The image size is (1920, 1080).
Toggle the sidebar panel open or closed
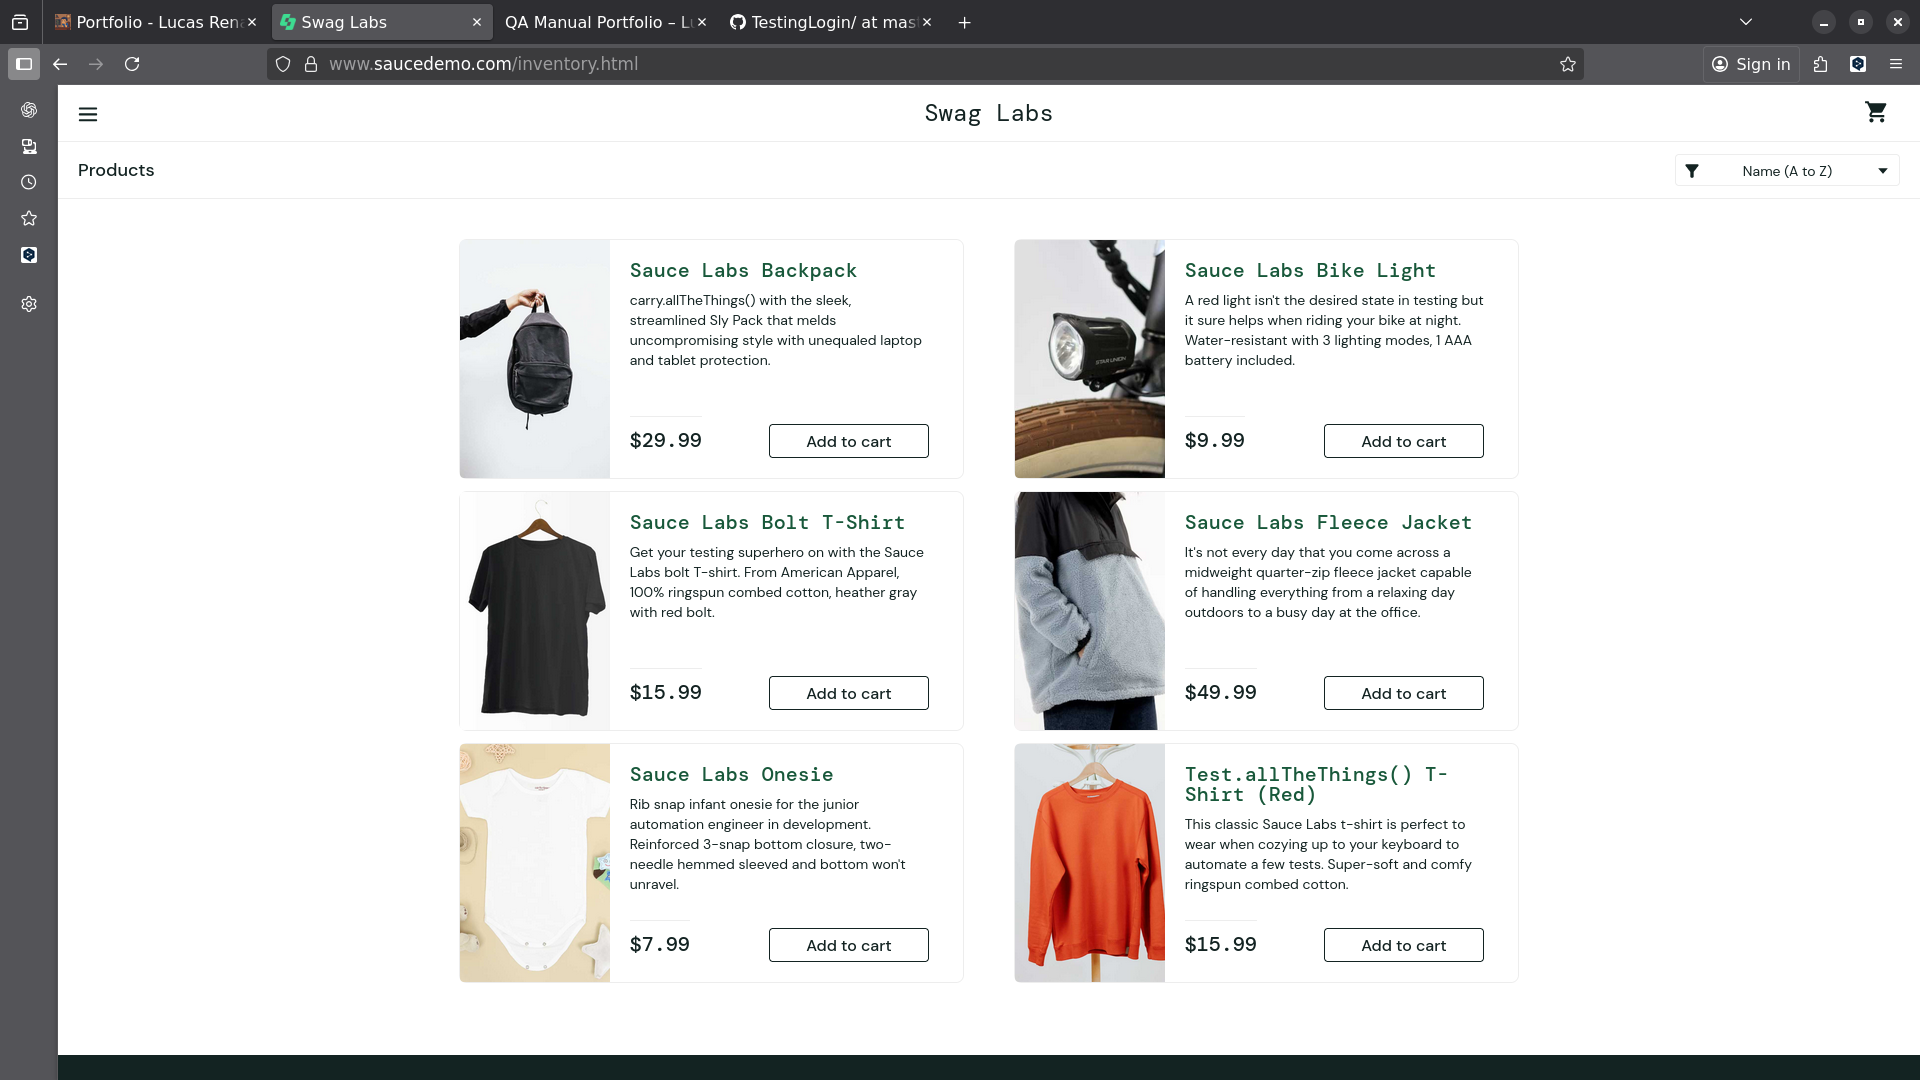click(x=24, y=64)
